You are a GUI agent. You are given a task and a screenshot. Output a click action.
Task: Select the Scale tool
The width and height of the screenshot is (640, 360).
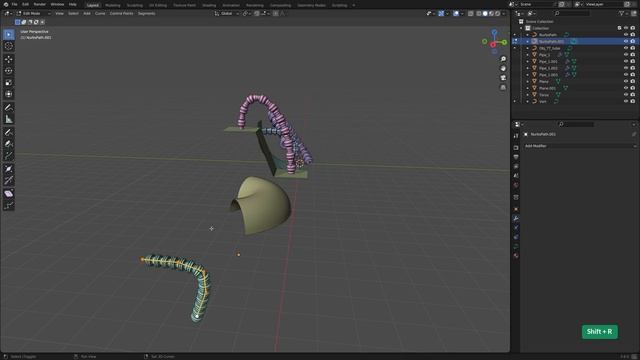pyautogui.click(x=9, y=83)
